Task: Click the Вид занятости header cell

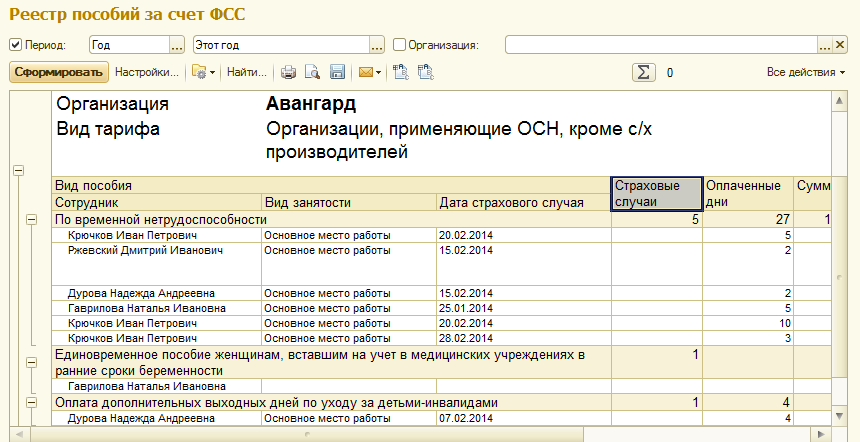Action: [349, 202]
